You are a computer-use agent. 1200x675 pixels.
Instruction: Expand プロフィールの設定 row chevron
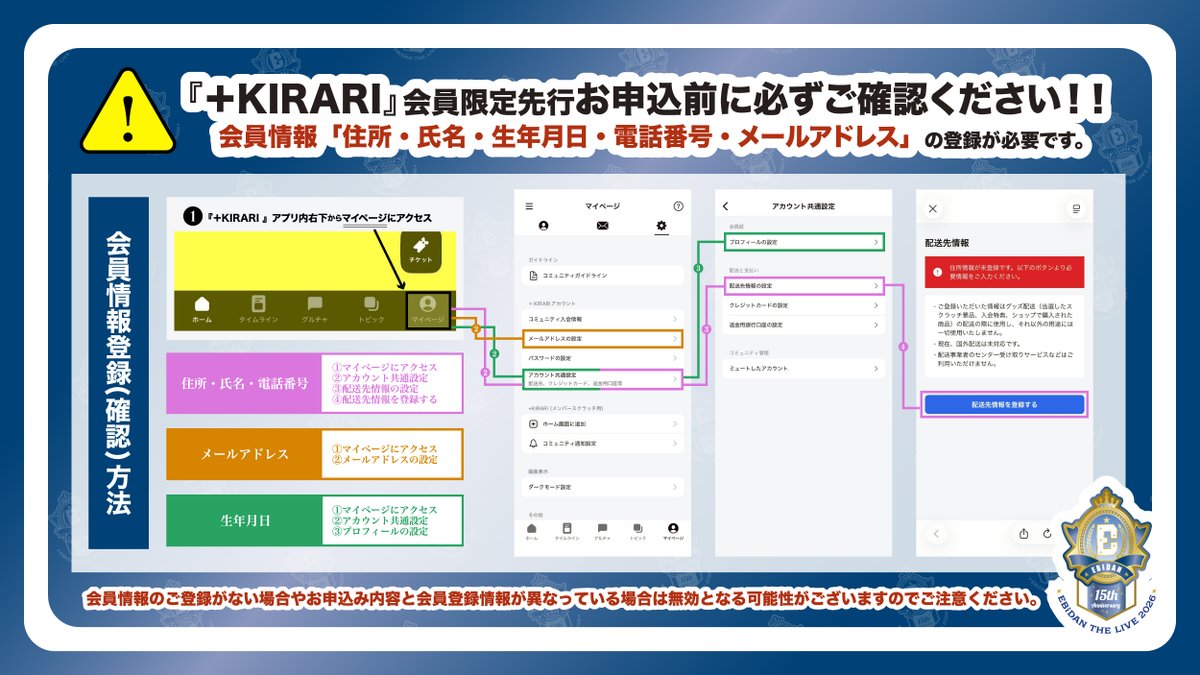[x=876, y=242]
